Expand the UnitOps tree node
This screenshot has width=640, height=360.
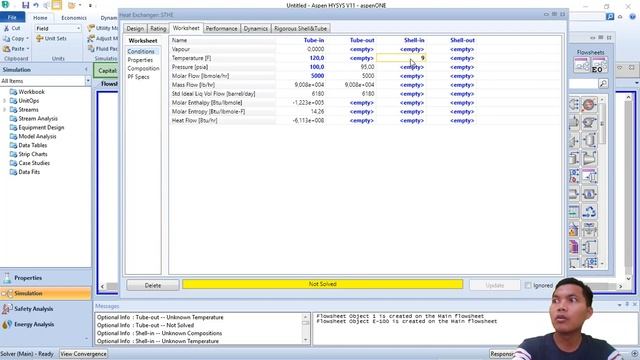tap(4, 101)
